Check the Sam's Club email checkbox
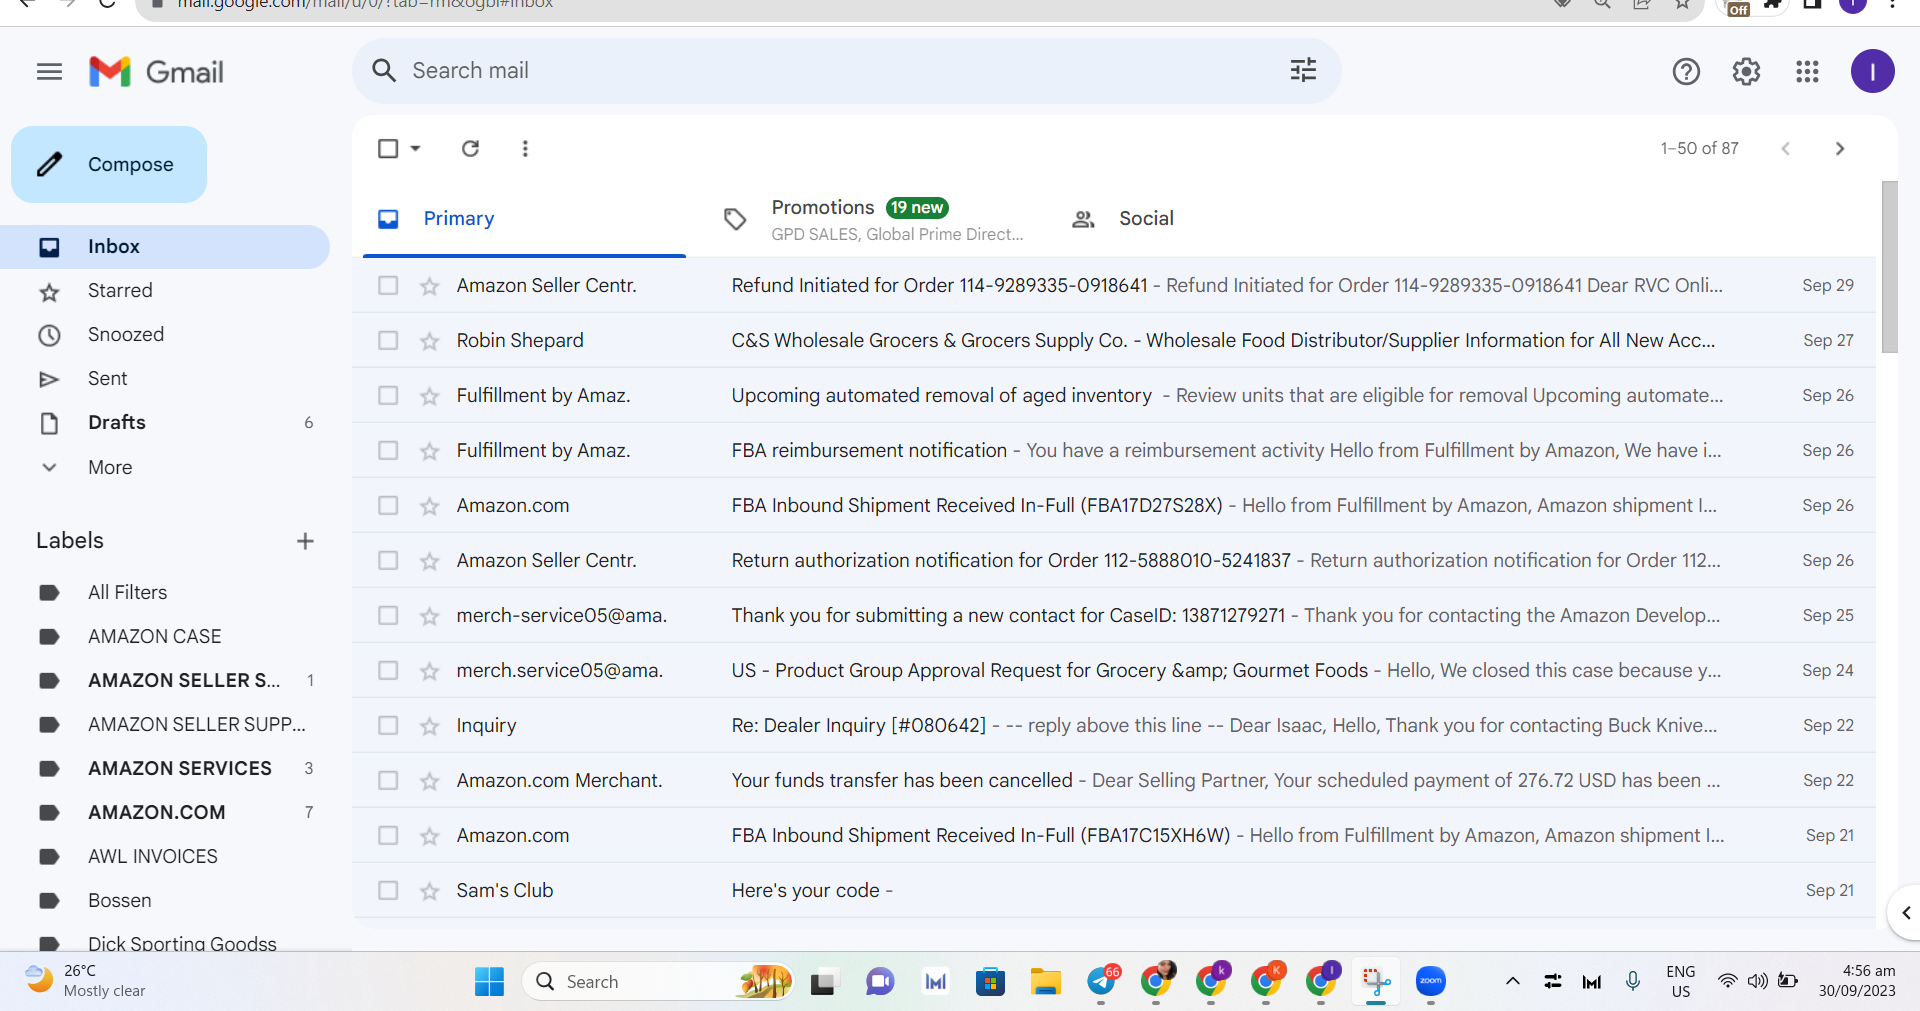The width and height of the screenshot is (1920, 1011). [x=388, y=891]
